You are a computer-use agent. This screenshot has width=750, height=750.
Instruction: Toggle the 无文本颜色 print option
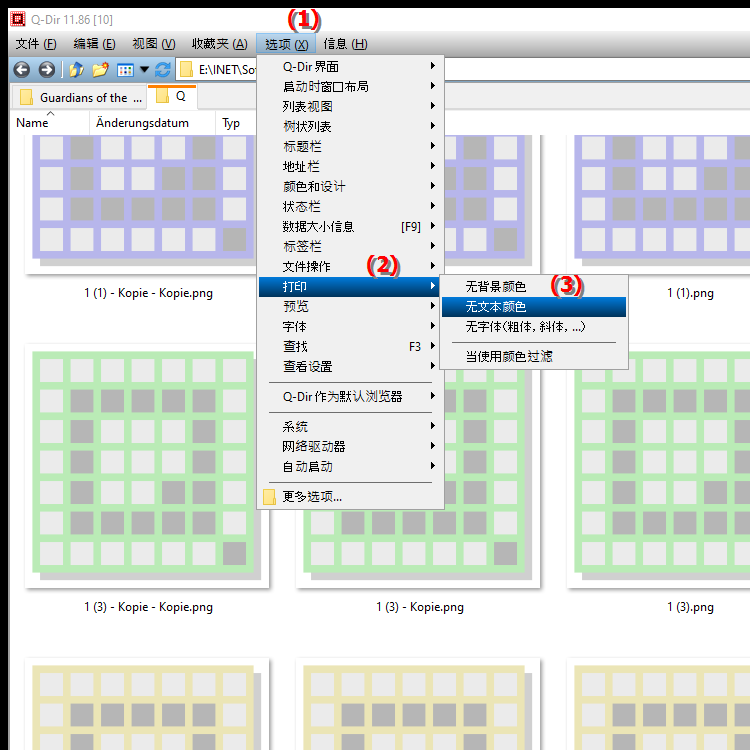click(534, 307)
